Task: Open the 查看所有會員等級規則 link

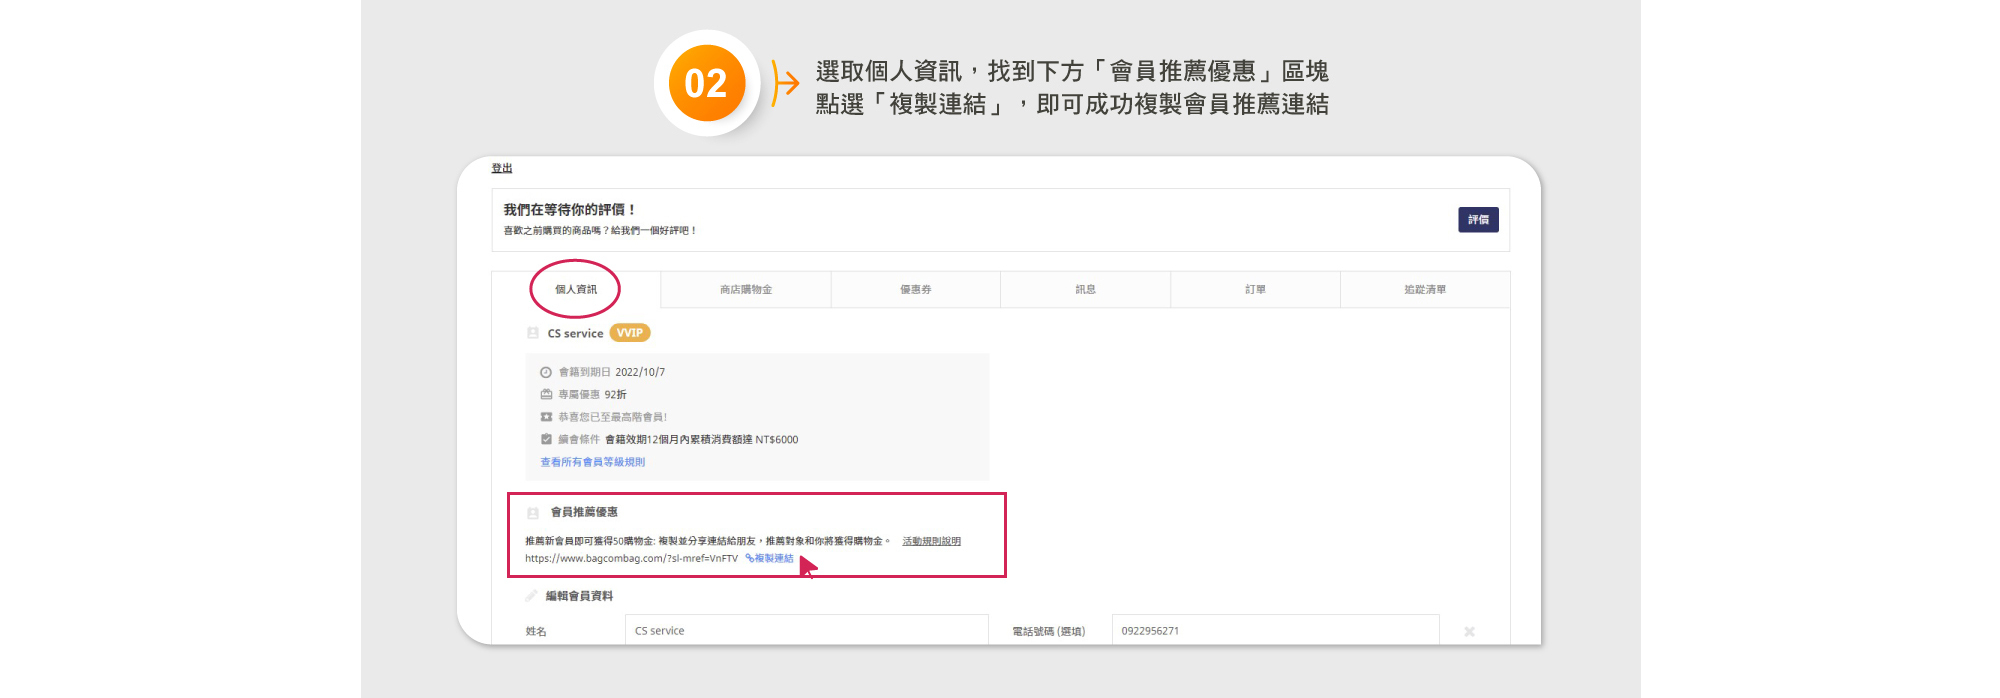Action: (592, 462)
